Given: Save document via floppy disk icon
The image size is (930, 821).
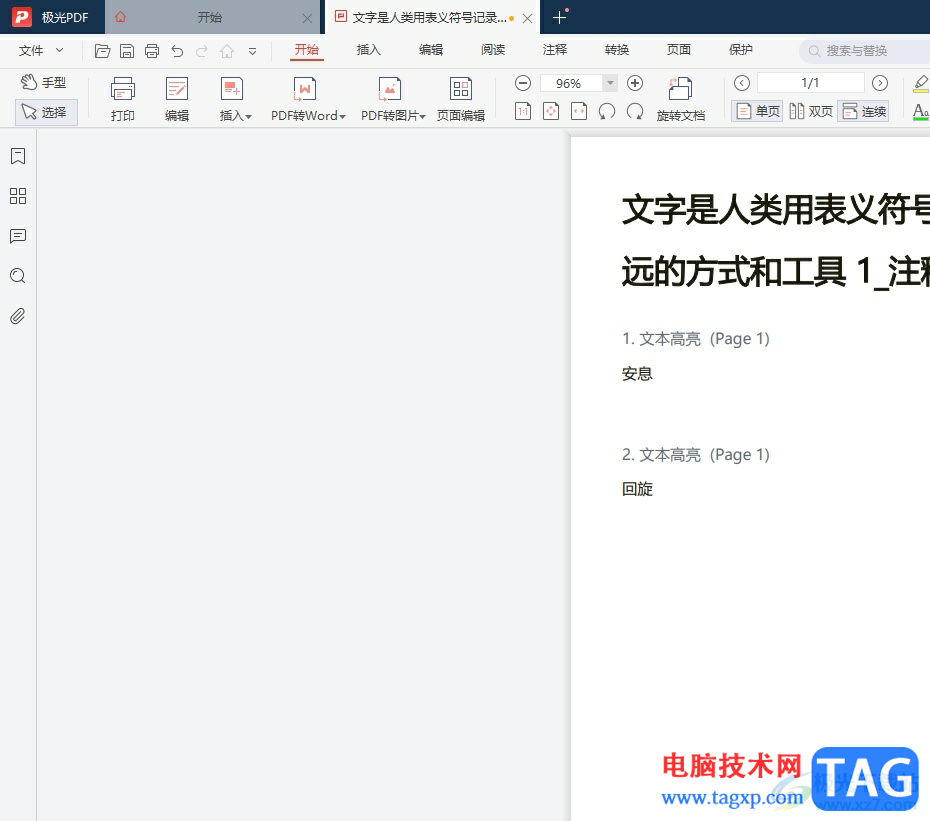Looking at the screenshot, I should [127, 51].
